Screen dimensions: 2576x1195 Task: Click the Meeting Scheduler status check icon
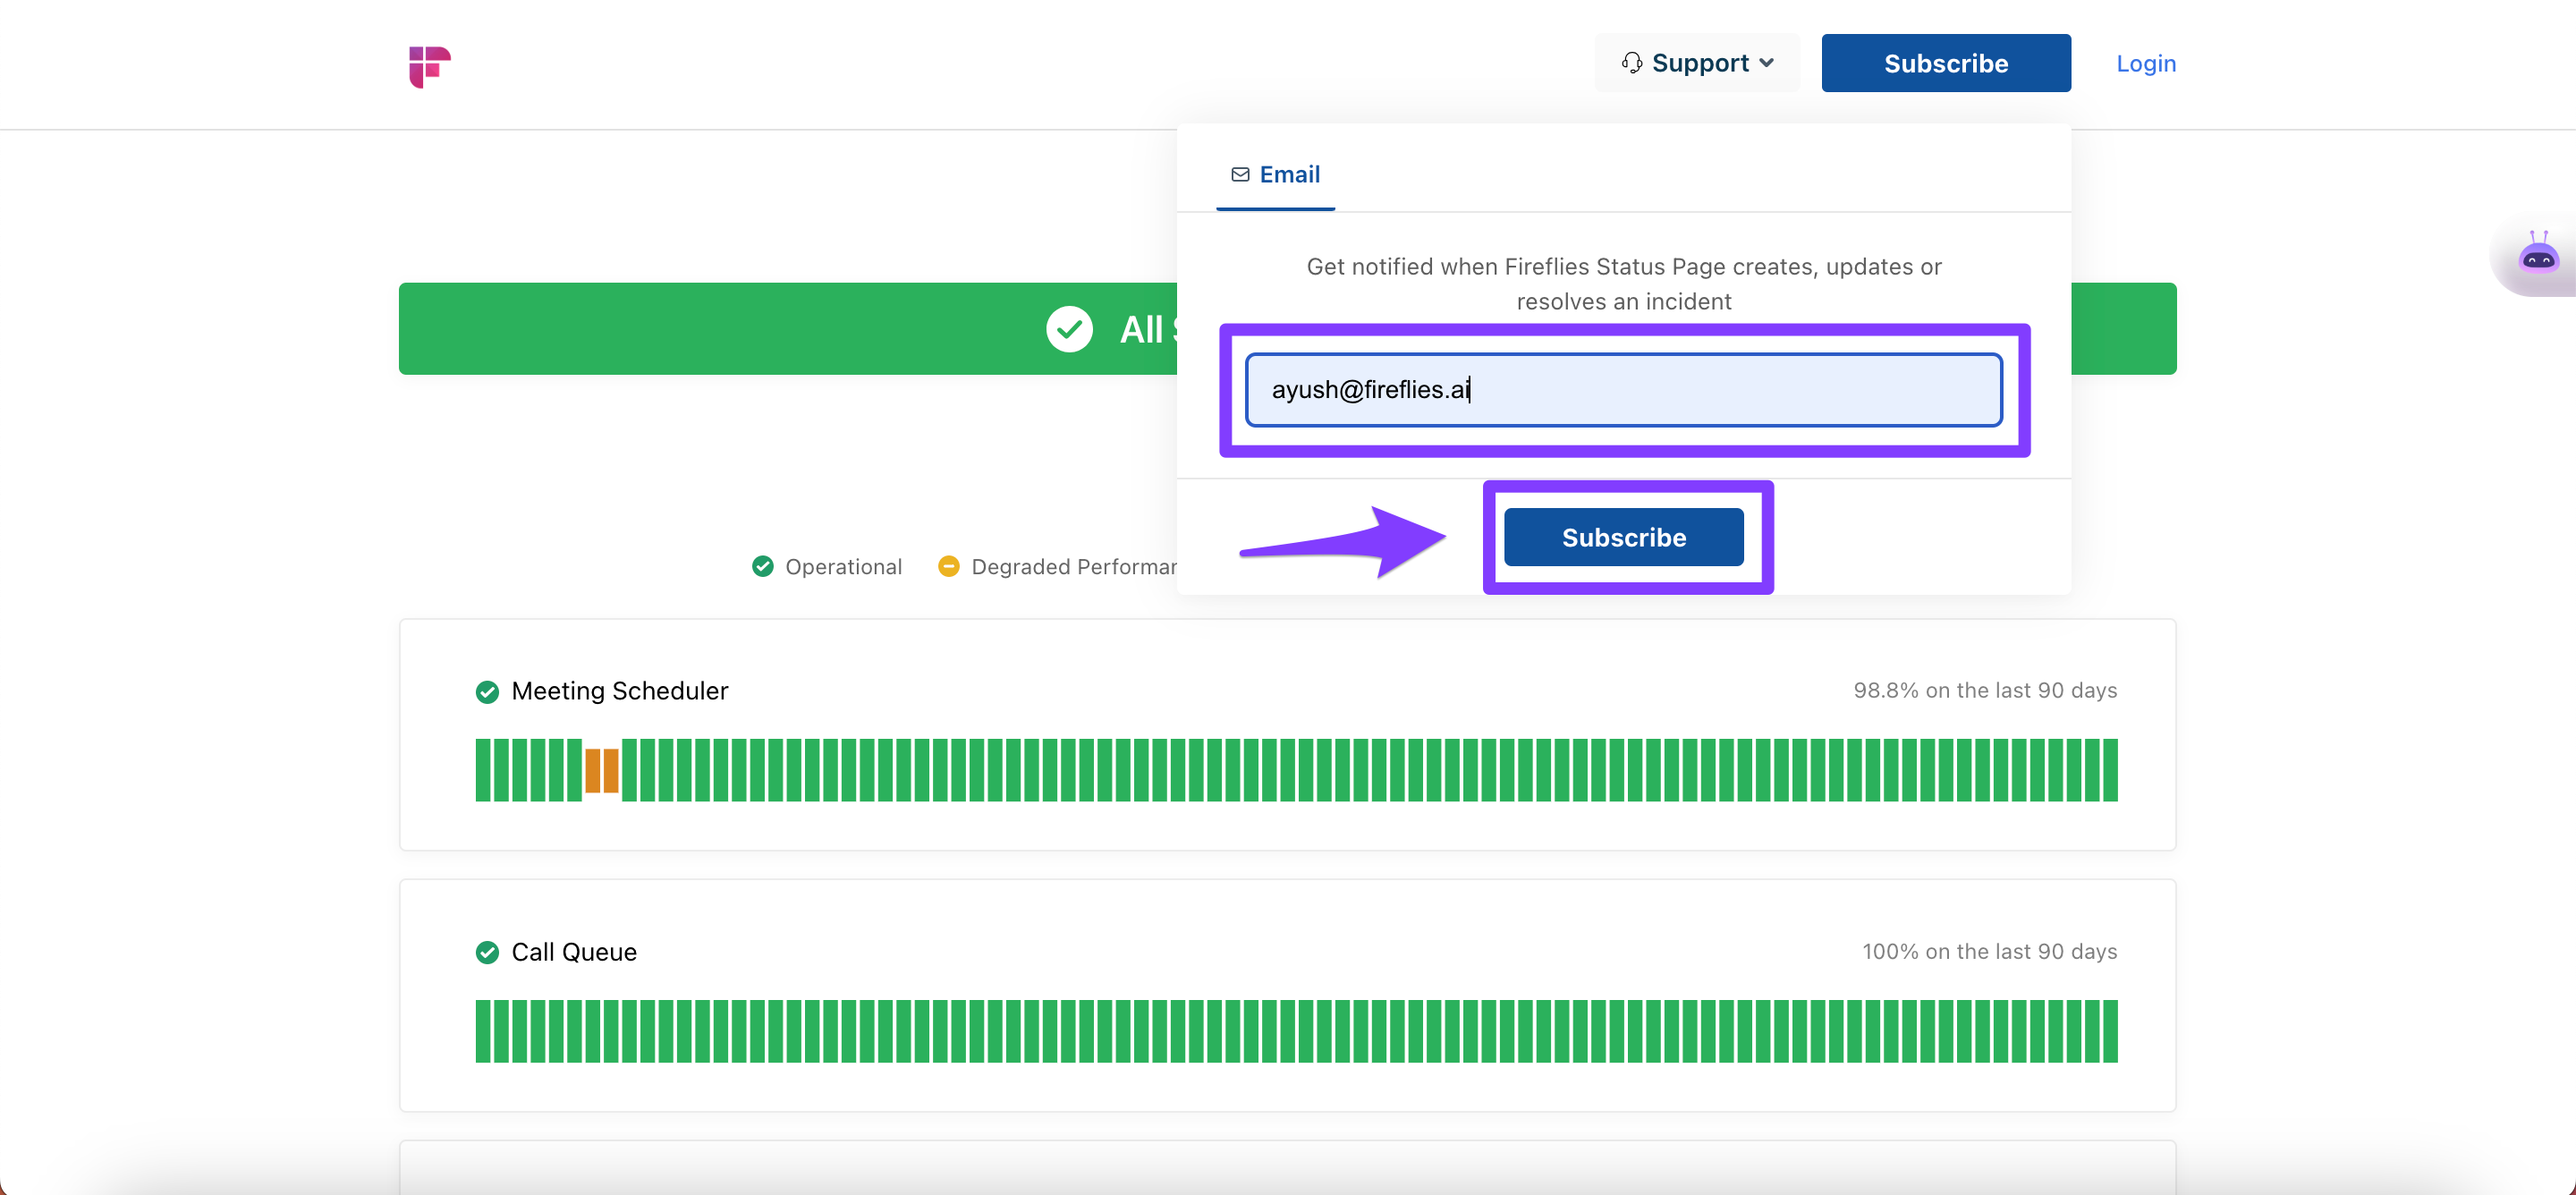coord(487,692)
